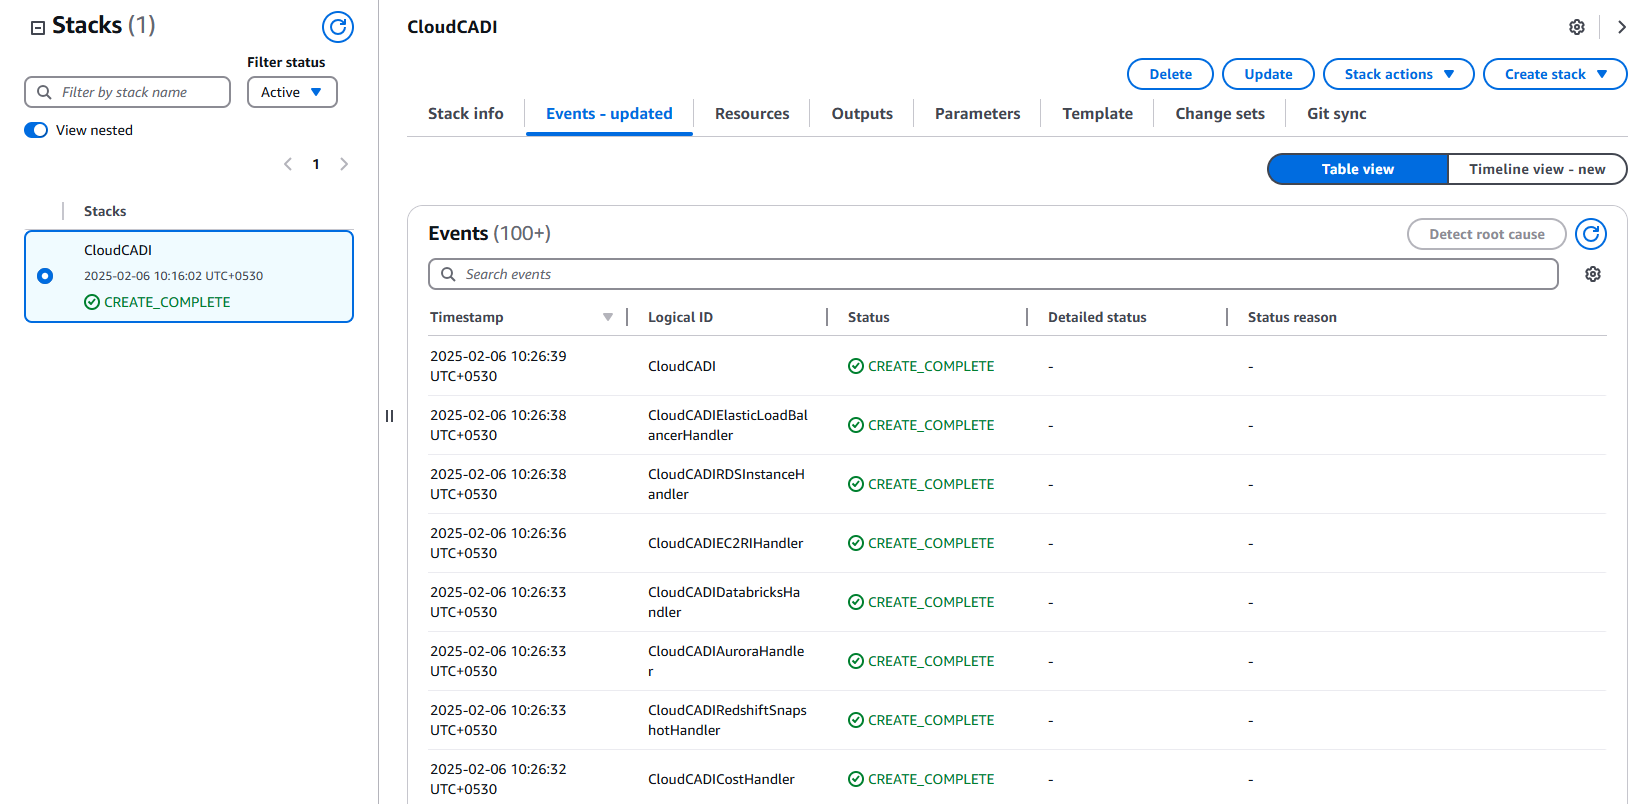
Task: Click CloudCADIAuroraHandler logical ID
Action: (x=726, y=661)
